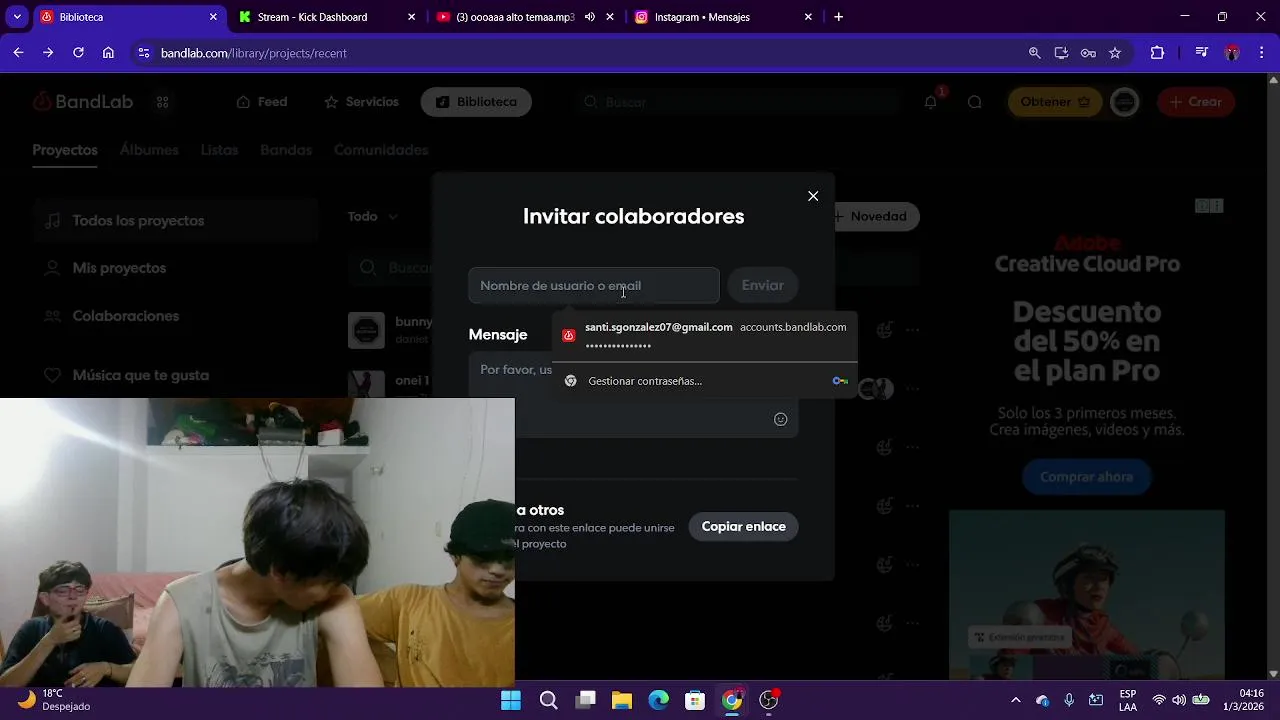Open the media control icon in Chrome toolbar
The image size is (1280, 720).
point(1202,53)
